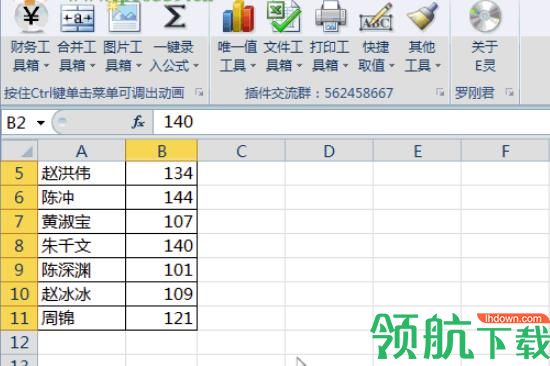Image resolution: width=550 pixels, height=366 pixels.
Task: Click the formula bar showing 140
Action: [x=351, y=122]
